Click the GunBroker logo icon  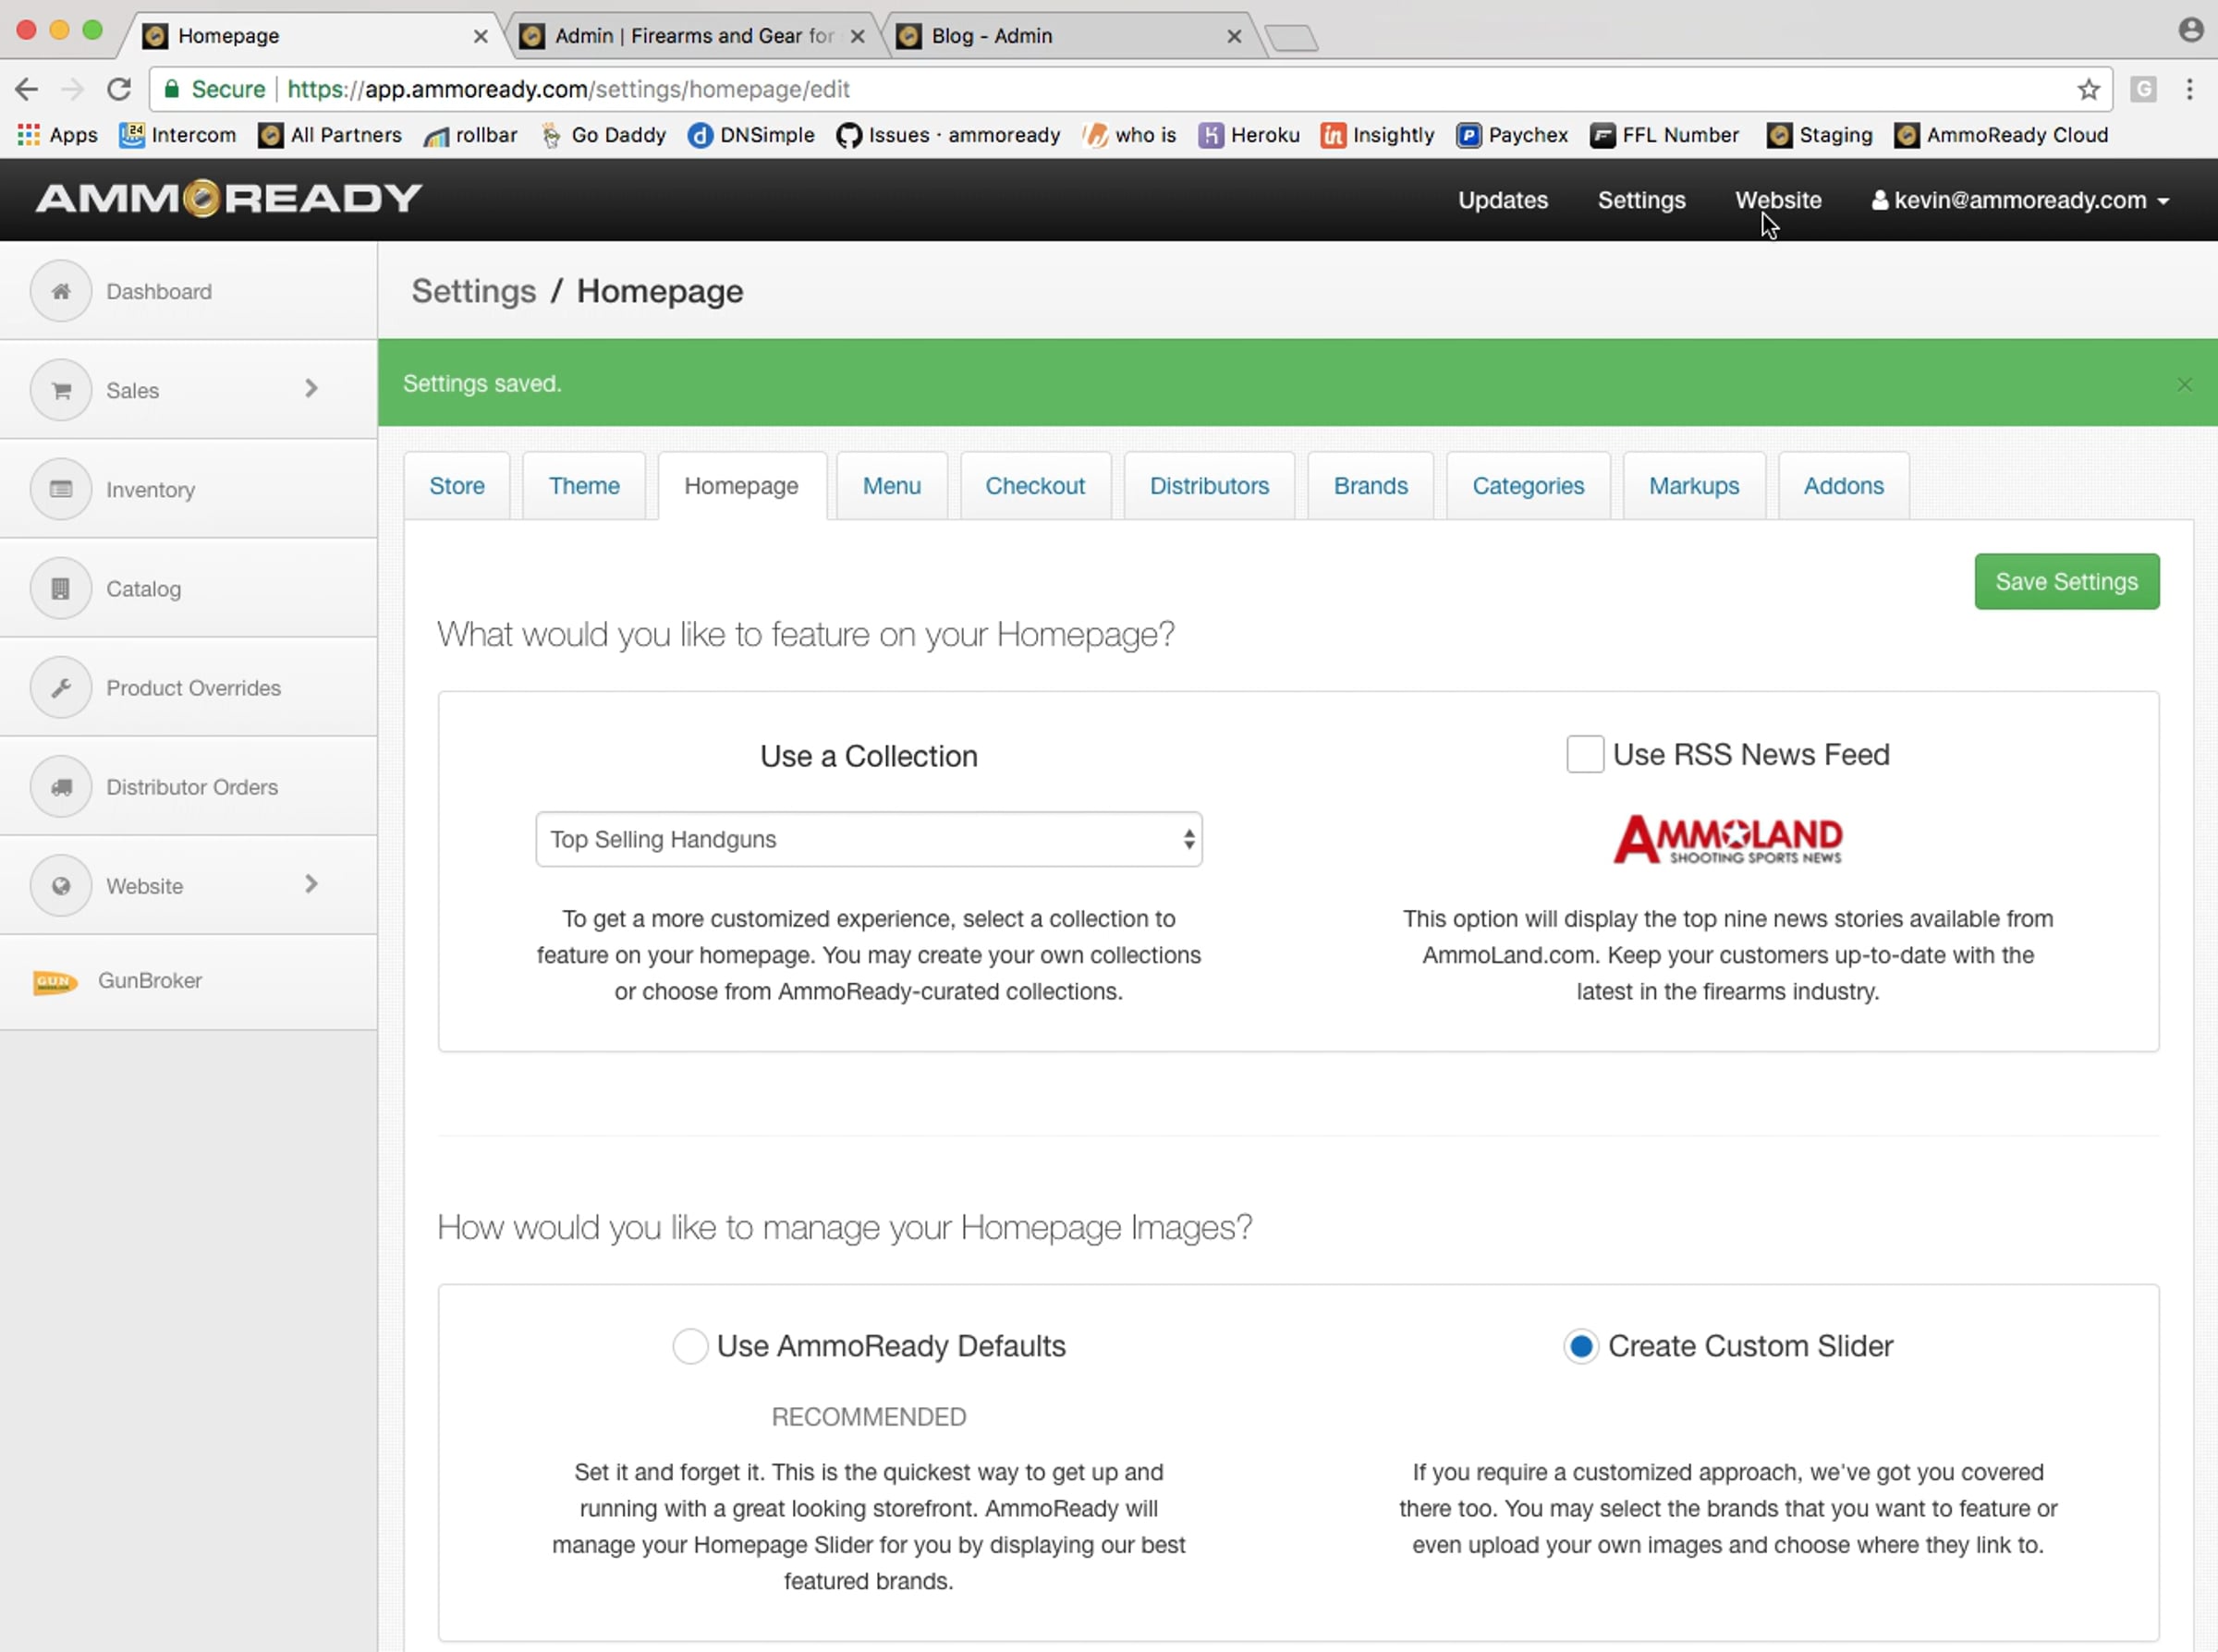[x=55, y=981]
